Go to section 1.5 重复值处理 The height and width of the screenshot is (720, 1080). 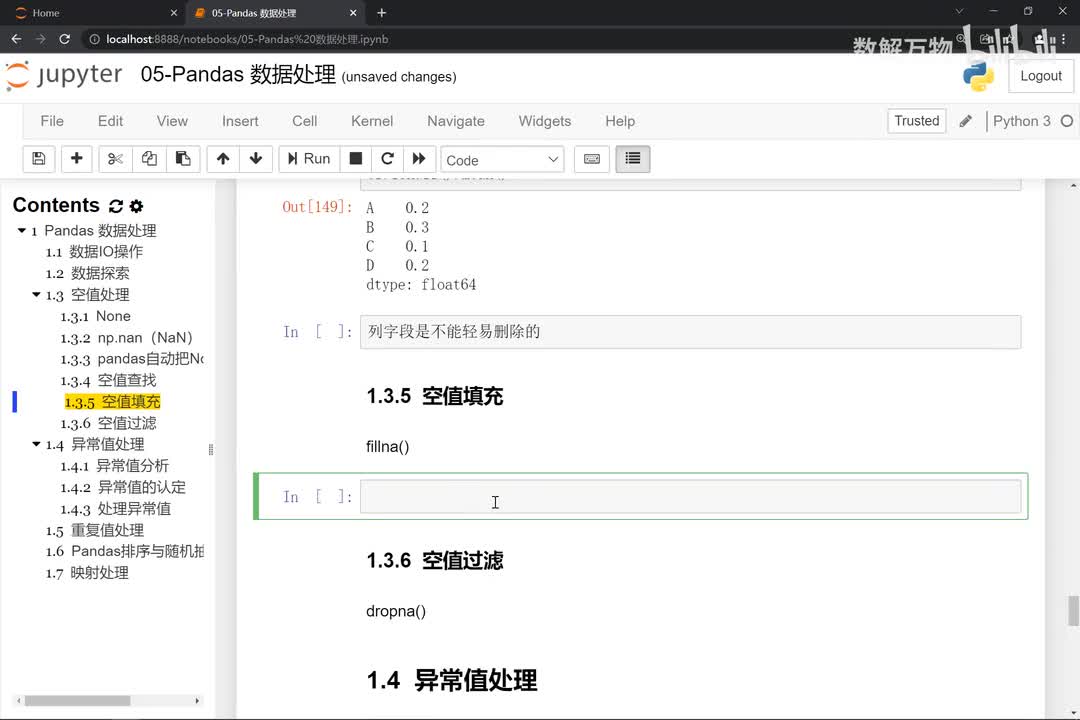coord(94,530)
